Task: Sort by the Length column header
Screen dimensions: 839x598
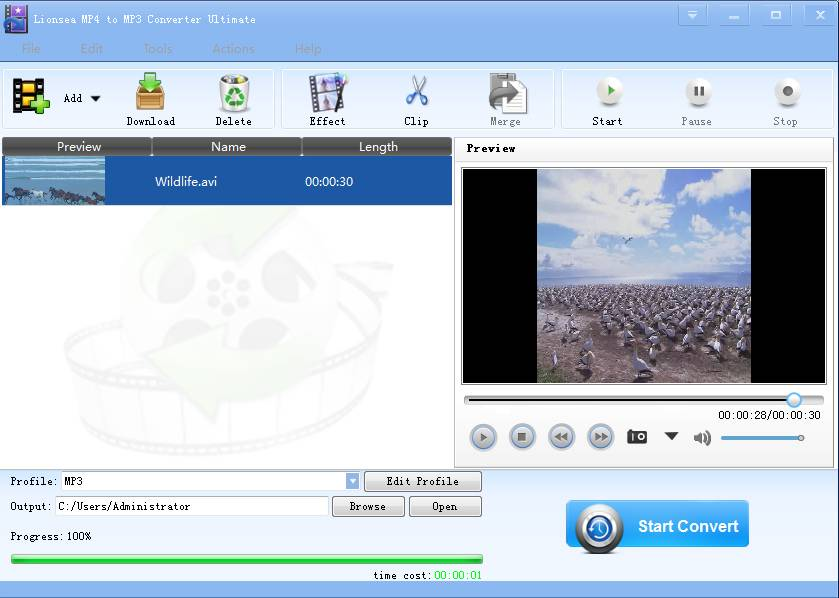Action: click(x=378, y=147)
